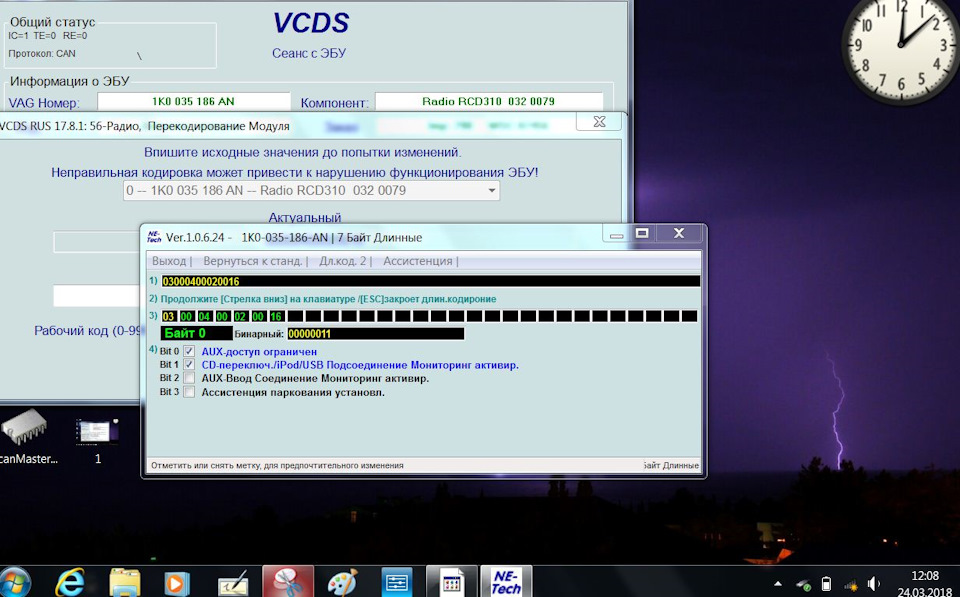Click the NE-Tech logo in coding window title
Screen dimensions: 960x597
[x=154, y=237]
